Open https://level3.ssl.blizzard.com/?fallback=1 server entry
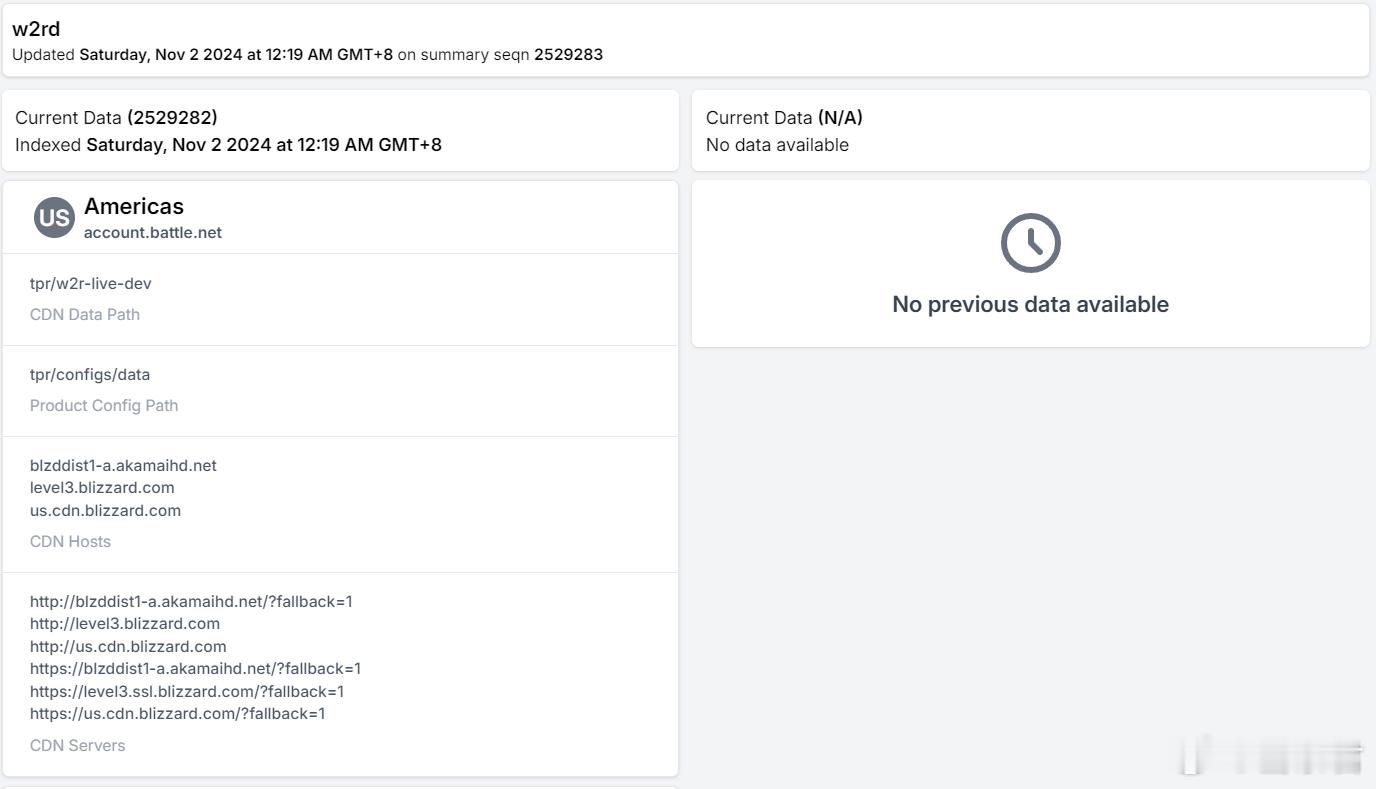 [x=187, y=691]
